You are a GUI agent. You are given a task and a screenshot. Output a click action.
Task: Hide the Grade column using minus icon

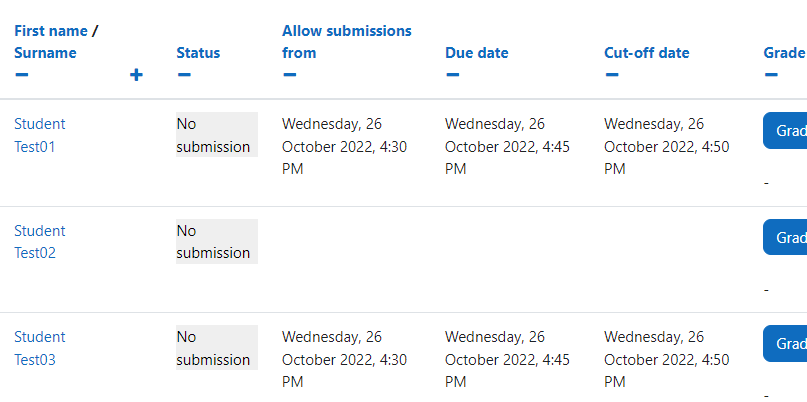click(x=771, y=75)
